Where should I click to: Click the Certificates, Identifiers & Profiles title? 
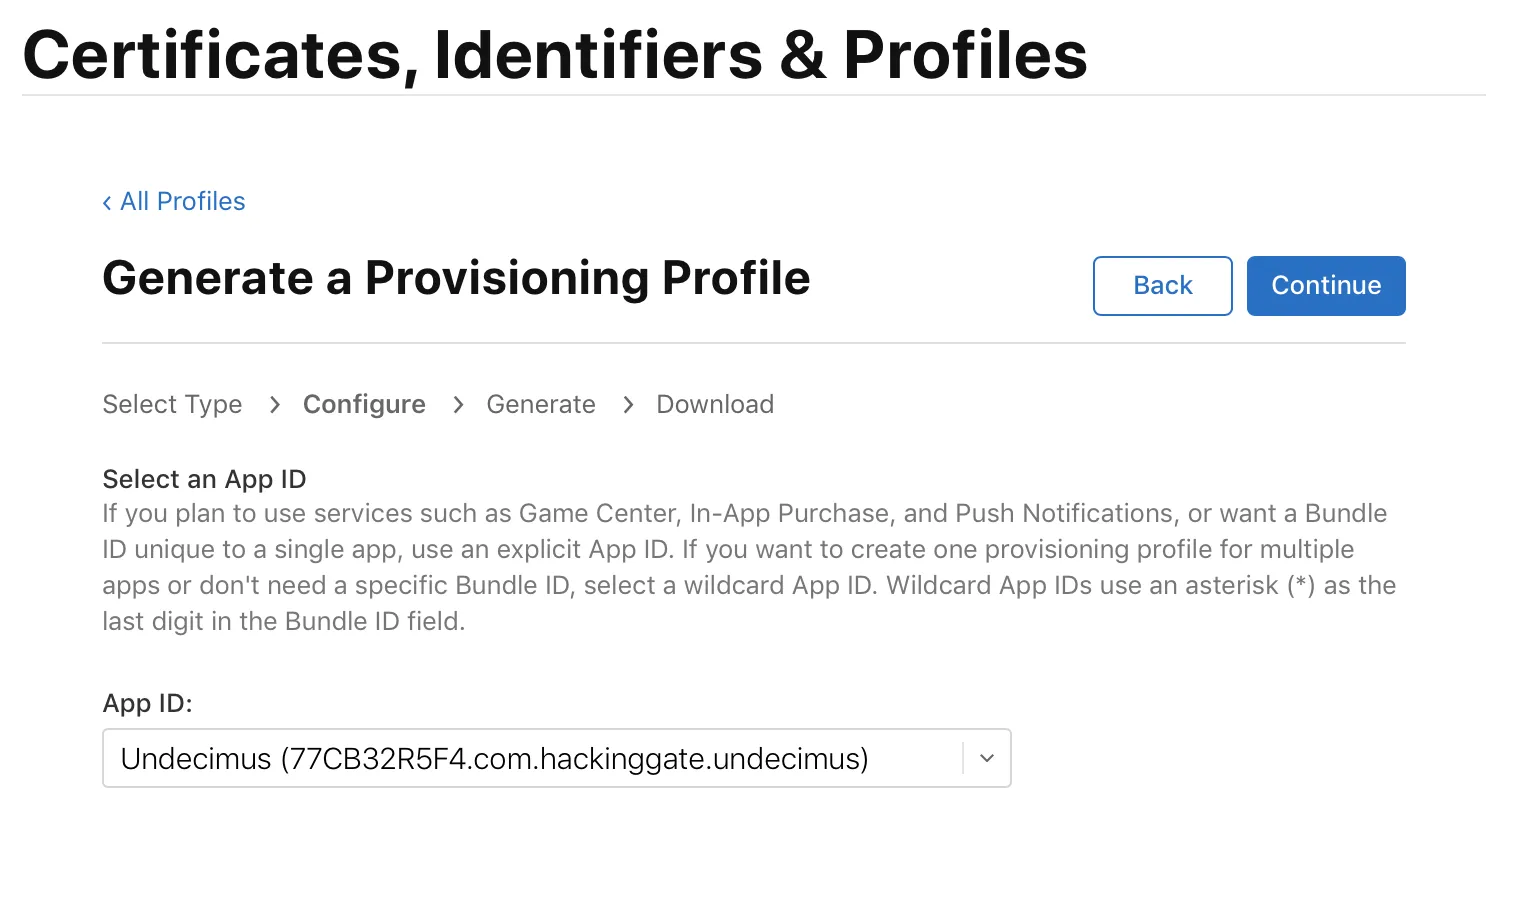click(x=554, y=54)
